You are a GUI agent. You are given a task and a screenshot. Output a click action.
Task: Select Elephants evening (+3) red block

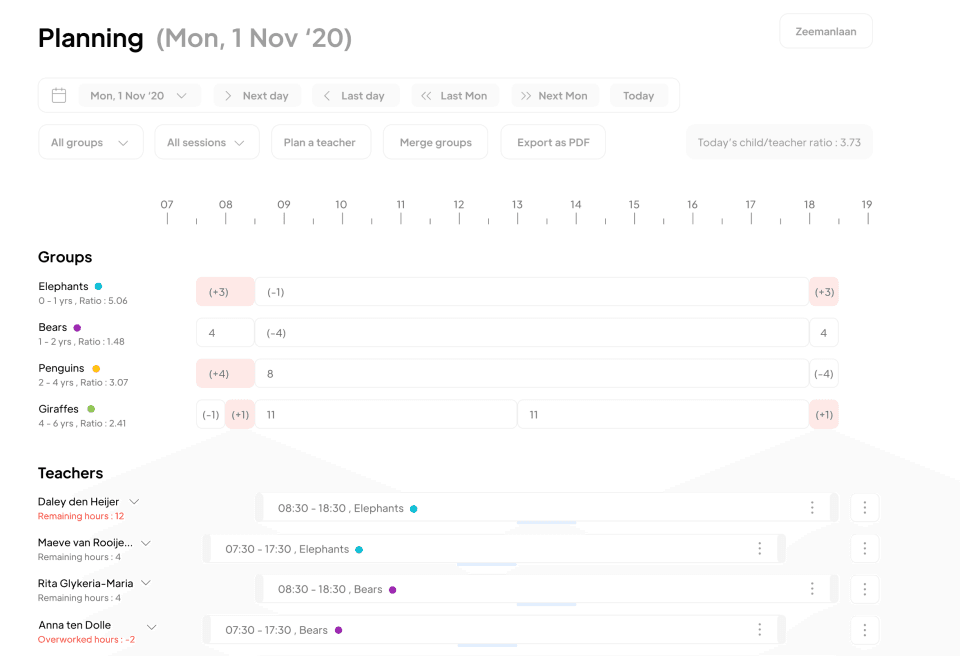point(824,292)
